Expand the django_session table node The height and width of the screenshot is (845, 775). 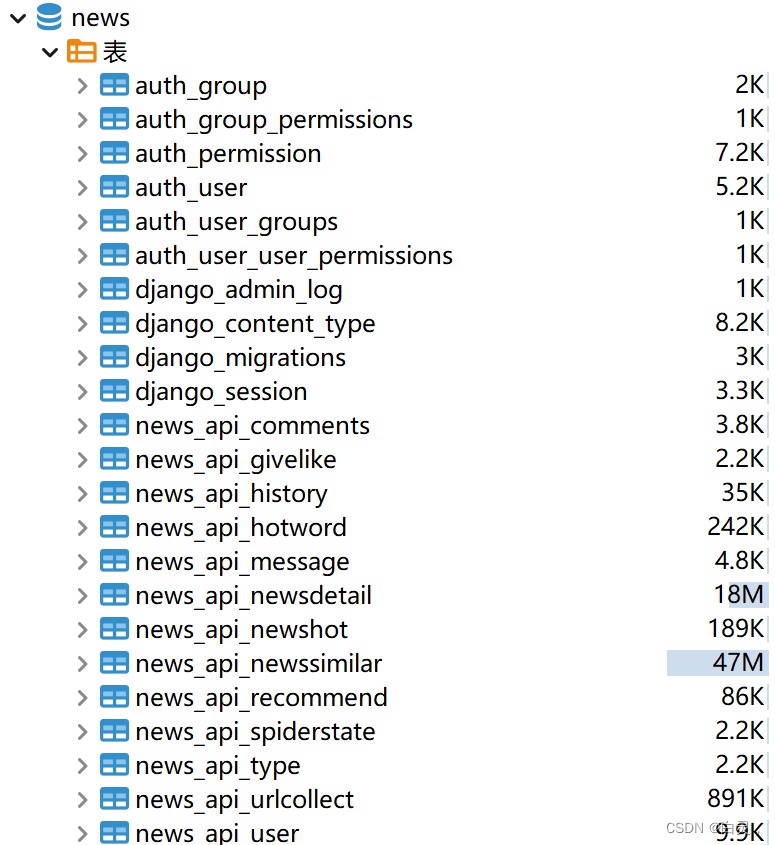click(x=82, y=391)
